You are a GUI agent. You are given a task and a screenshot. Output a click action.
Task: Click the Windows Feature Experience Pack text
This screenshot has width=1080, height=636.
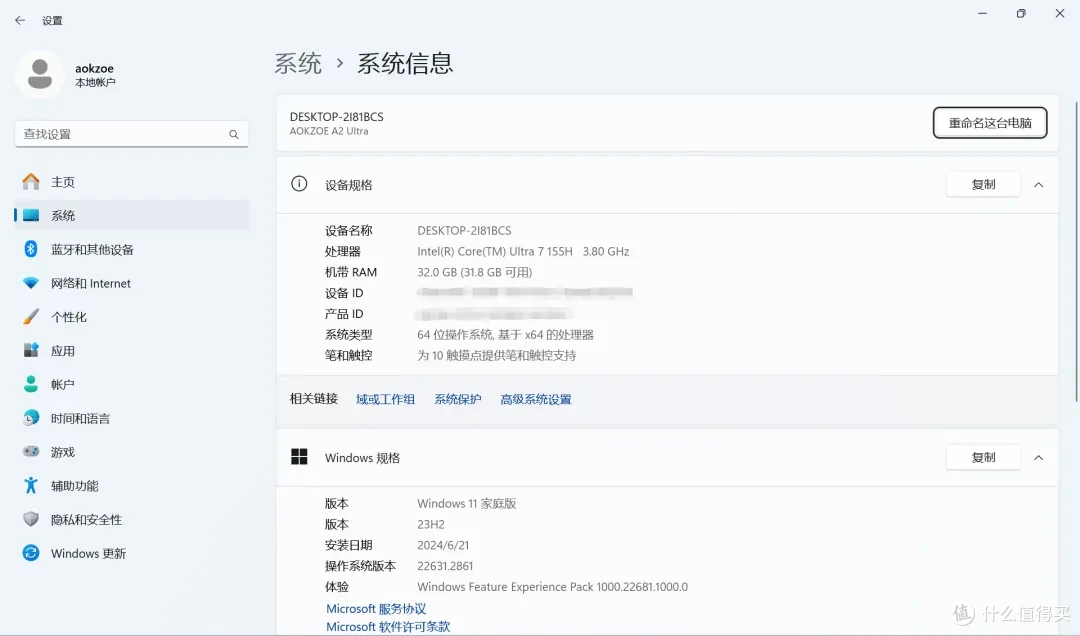552,587
